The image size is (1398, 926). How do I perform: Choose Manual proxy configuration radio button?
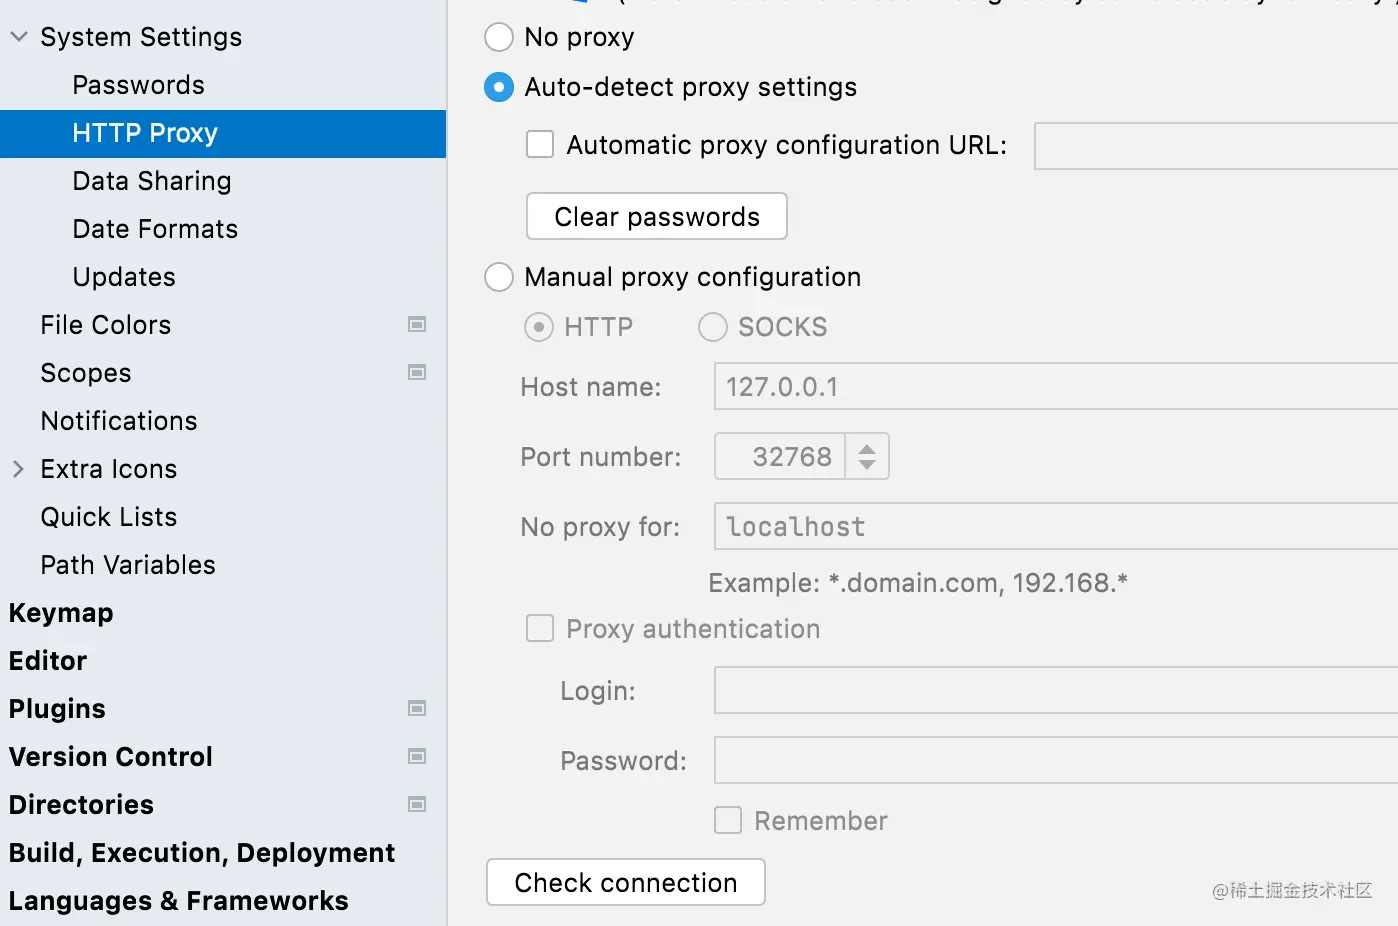pyautogui.click(x=499, y=277)
